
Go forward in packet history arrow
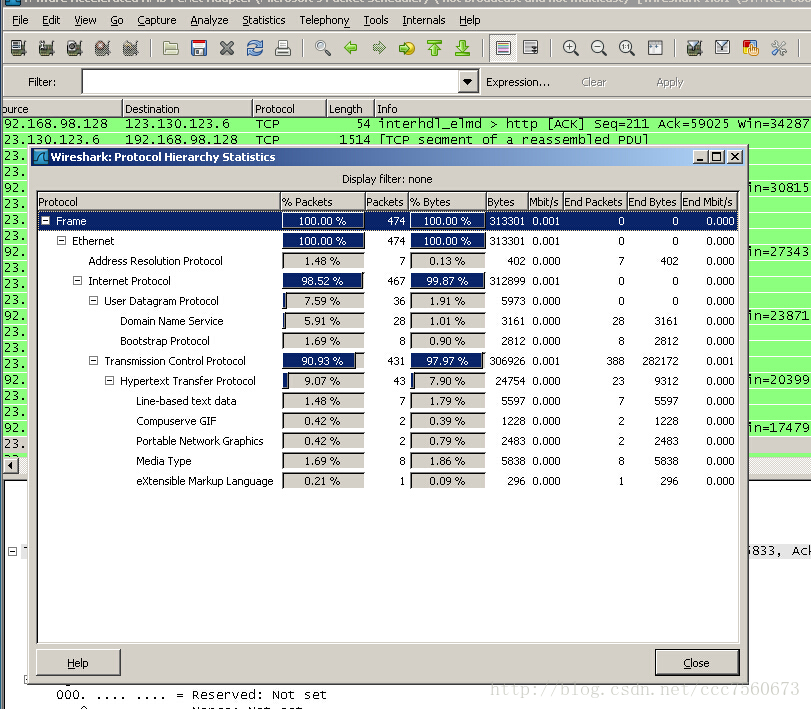click(x=379, y=48)
